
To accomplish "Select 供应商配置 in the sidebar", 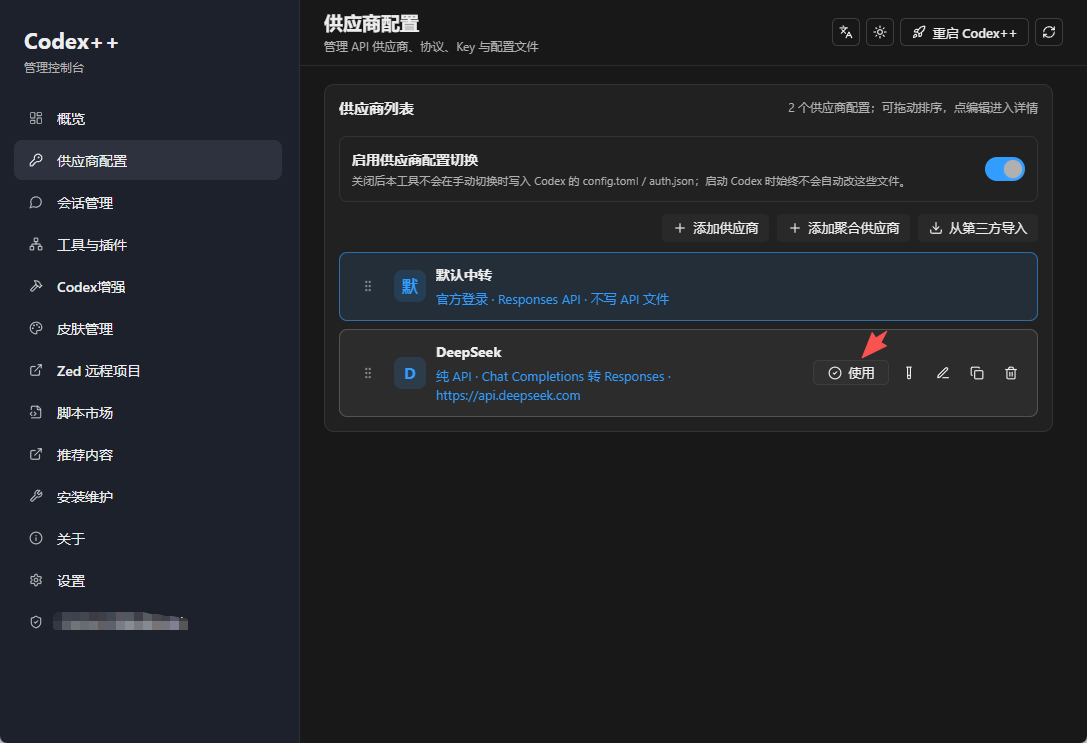I will 148,160.
